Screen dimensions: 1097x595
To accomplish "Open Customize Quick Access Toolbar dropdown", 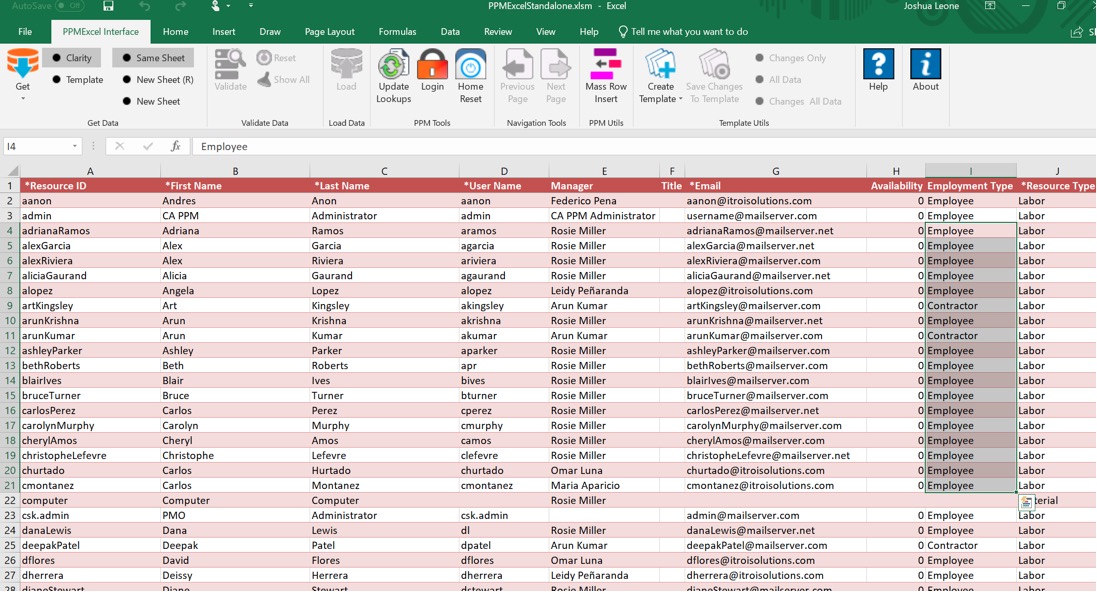I will pos(250,6).
